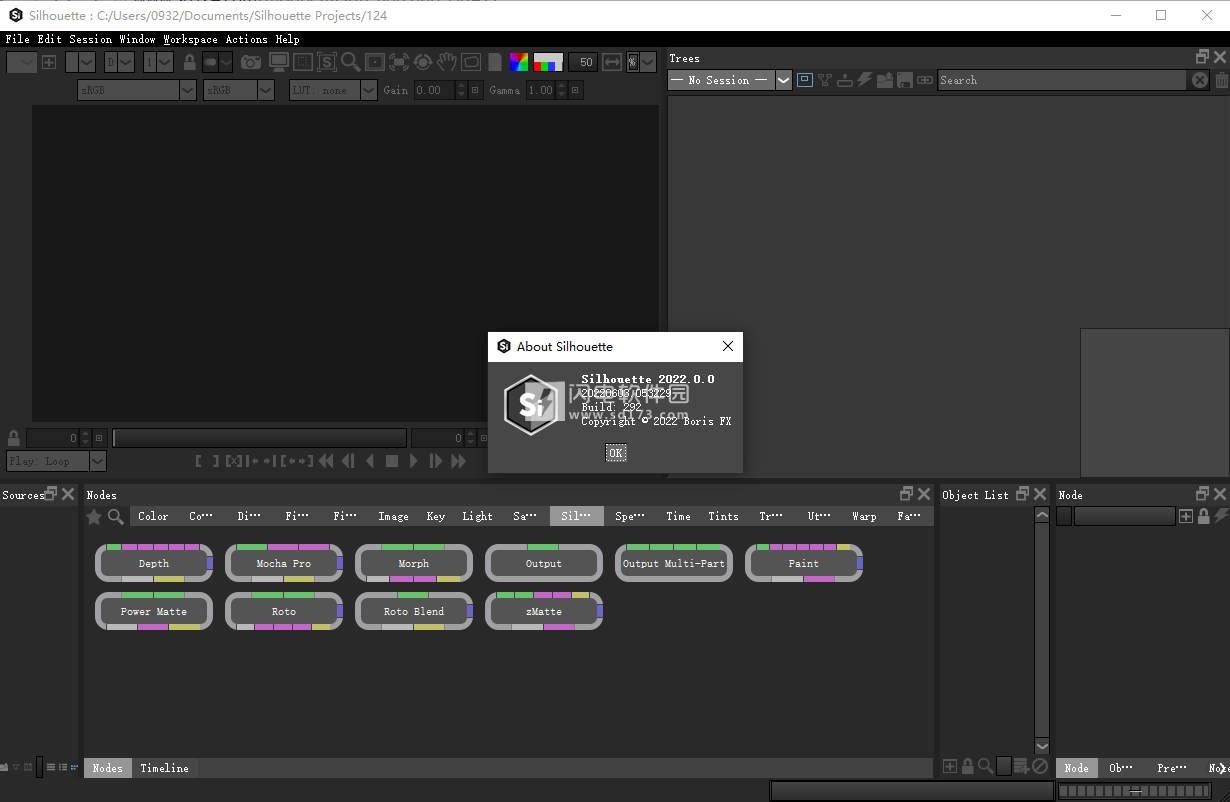Click the hand pan tool icon

tap(446, 62)
